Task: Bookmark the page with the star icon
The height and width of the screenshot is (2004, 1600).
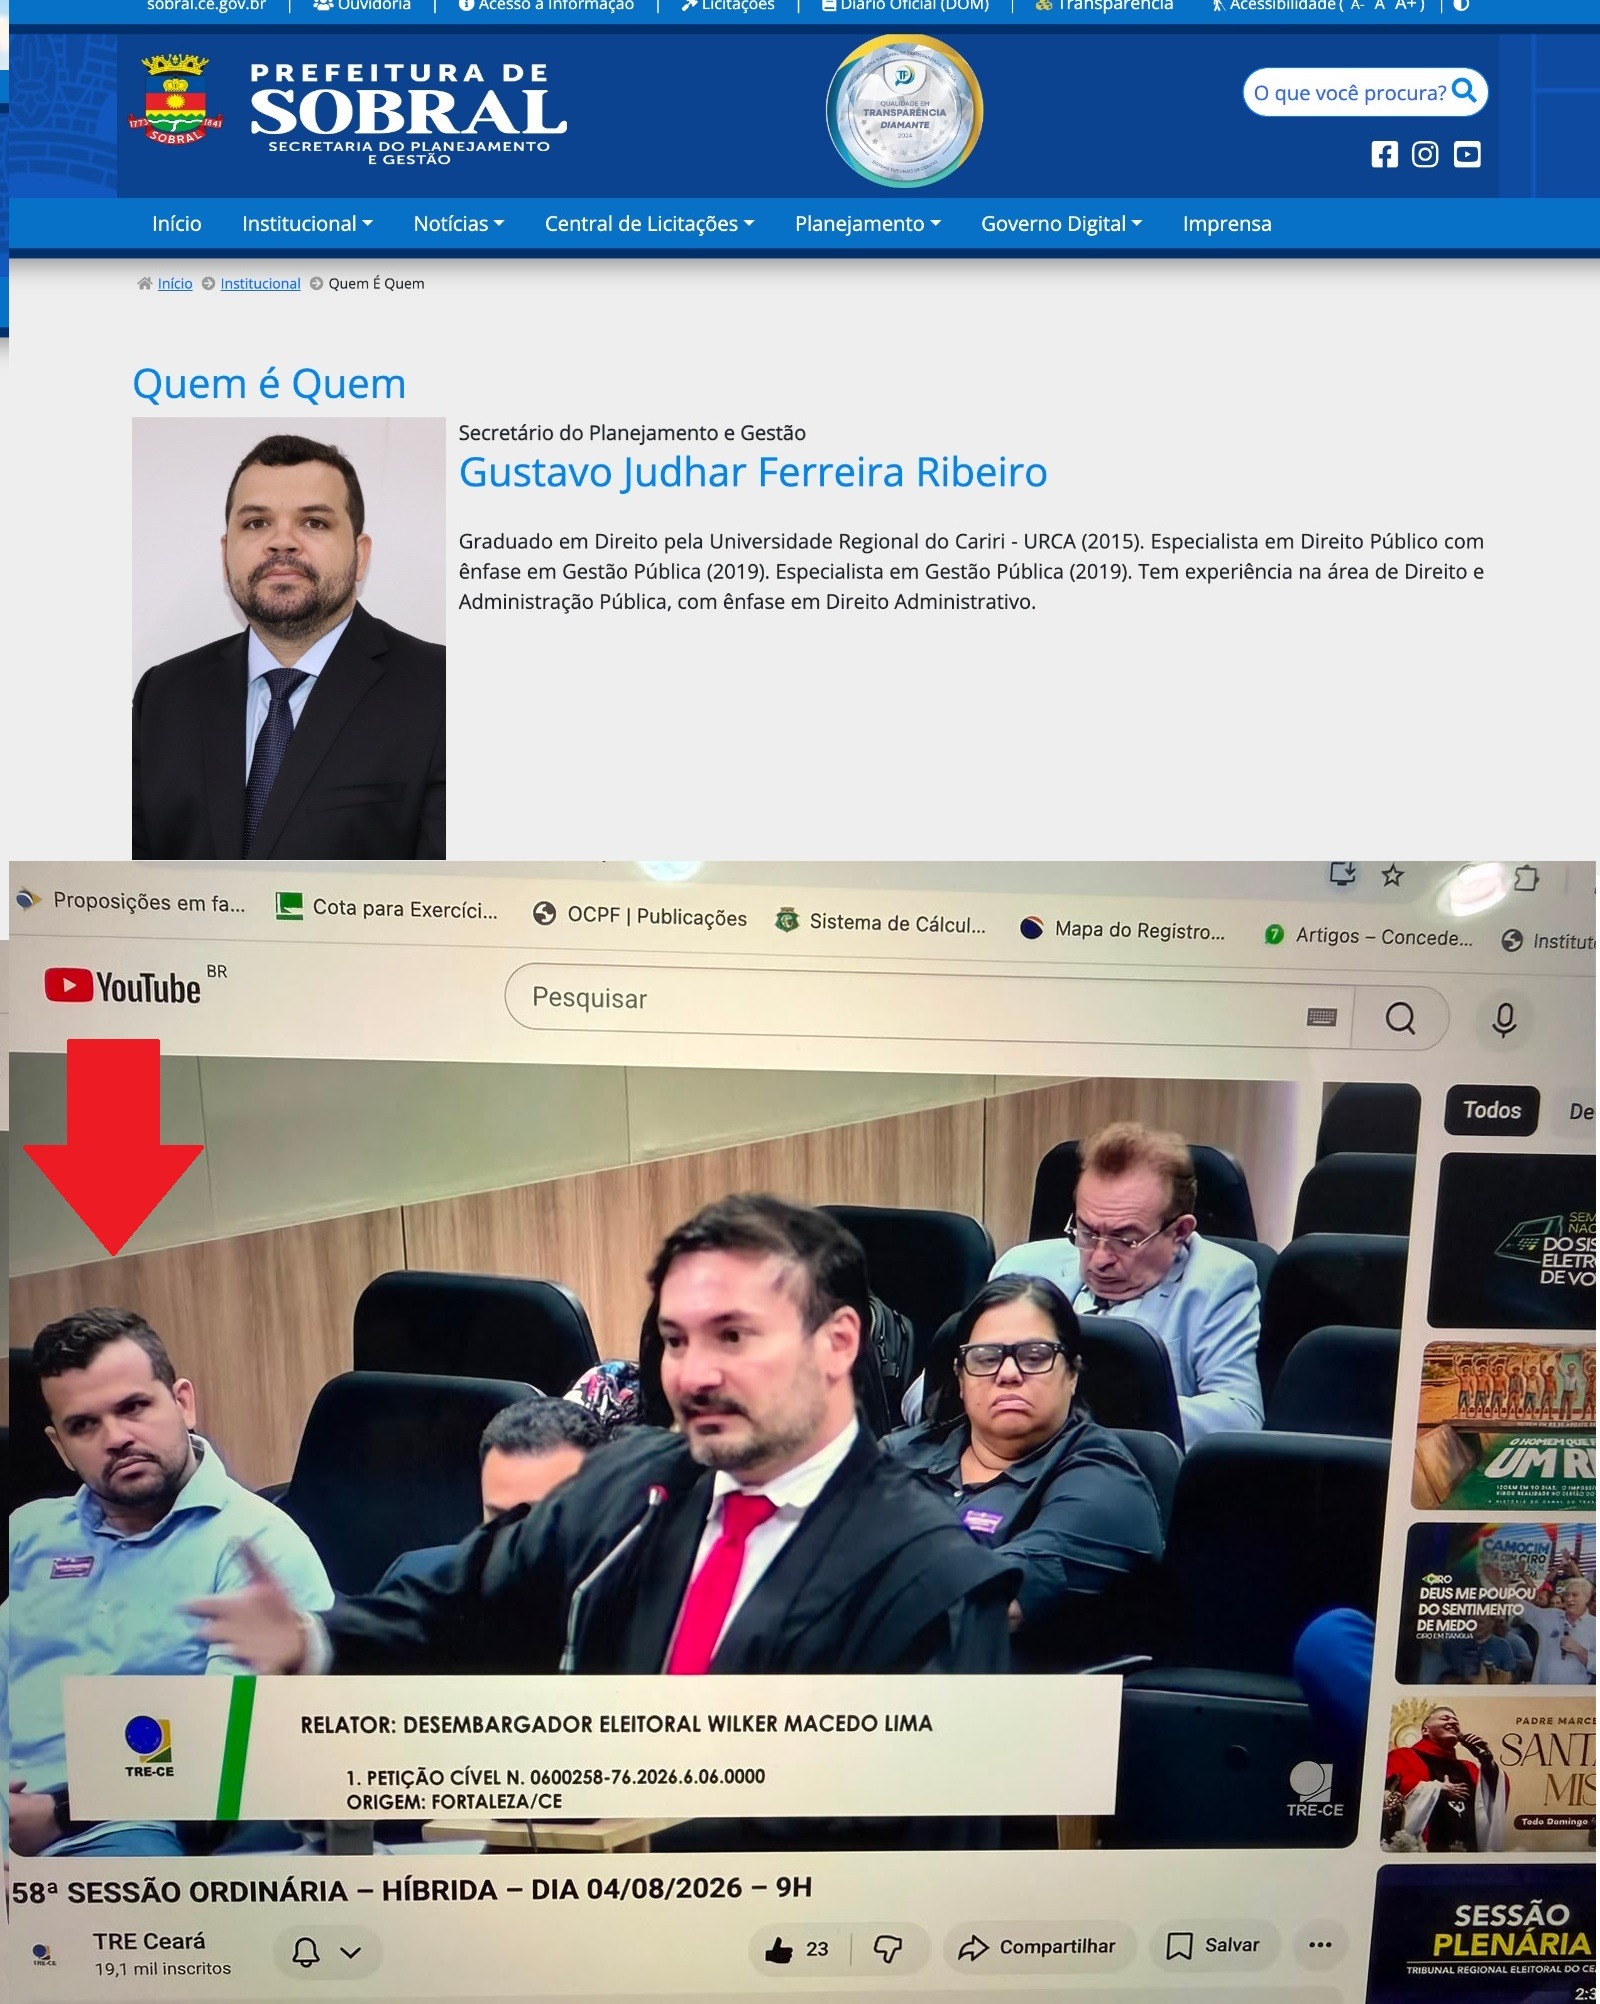Action: pyautogui.click(x=1392, y=876)
